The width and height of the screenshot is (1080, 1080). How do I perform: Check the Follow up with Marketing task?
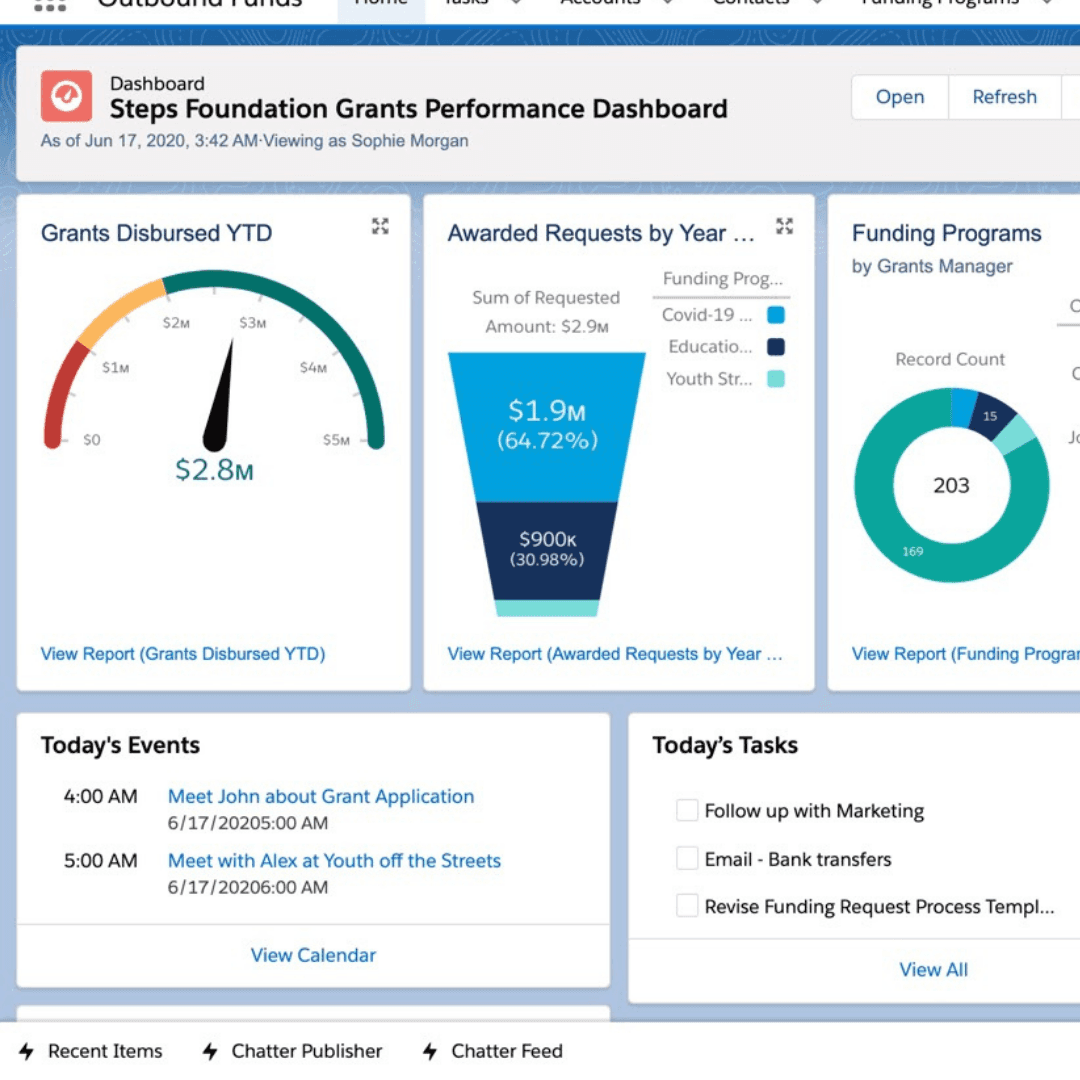[x=687, y=810]
